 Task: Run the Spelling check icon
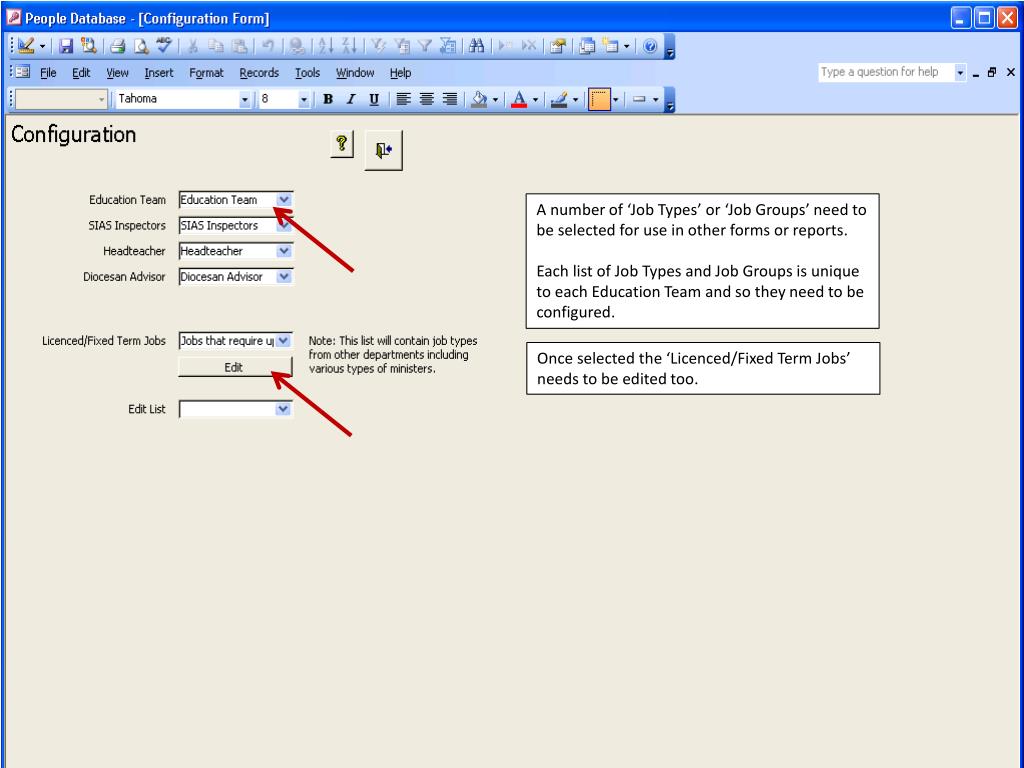click(163, 45)
